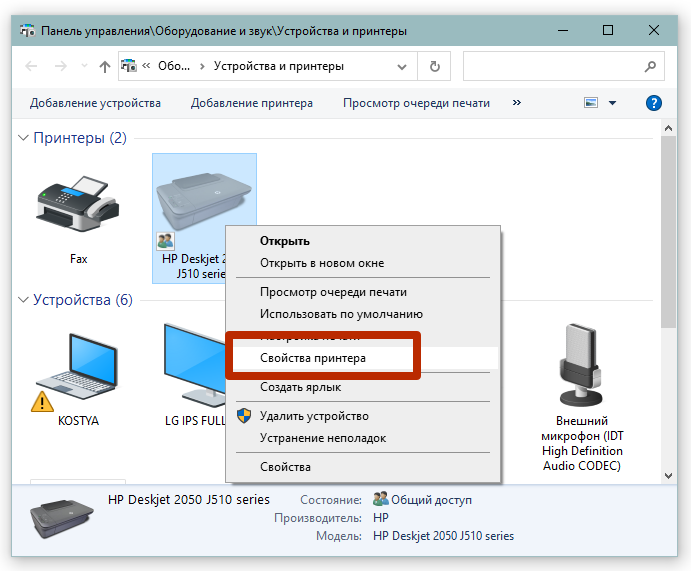Image resolution: width=691 pixels, height=571 pixels.
Task: Open breadcrumb arrow after Обо...
Action: coord(202,67)
